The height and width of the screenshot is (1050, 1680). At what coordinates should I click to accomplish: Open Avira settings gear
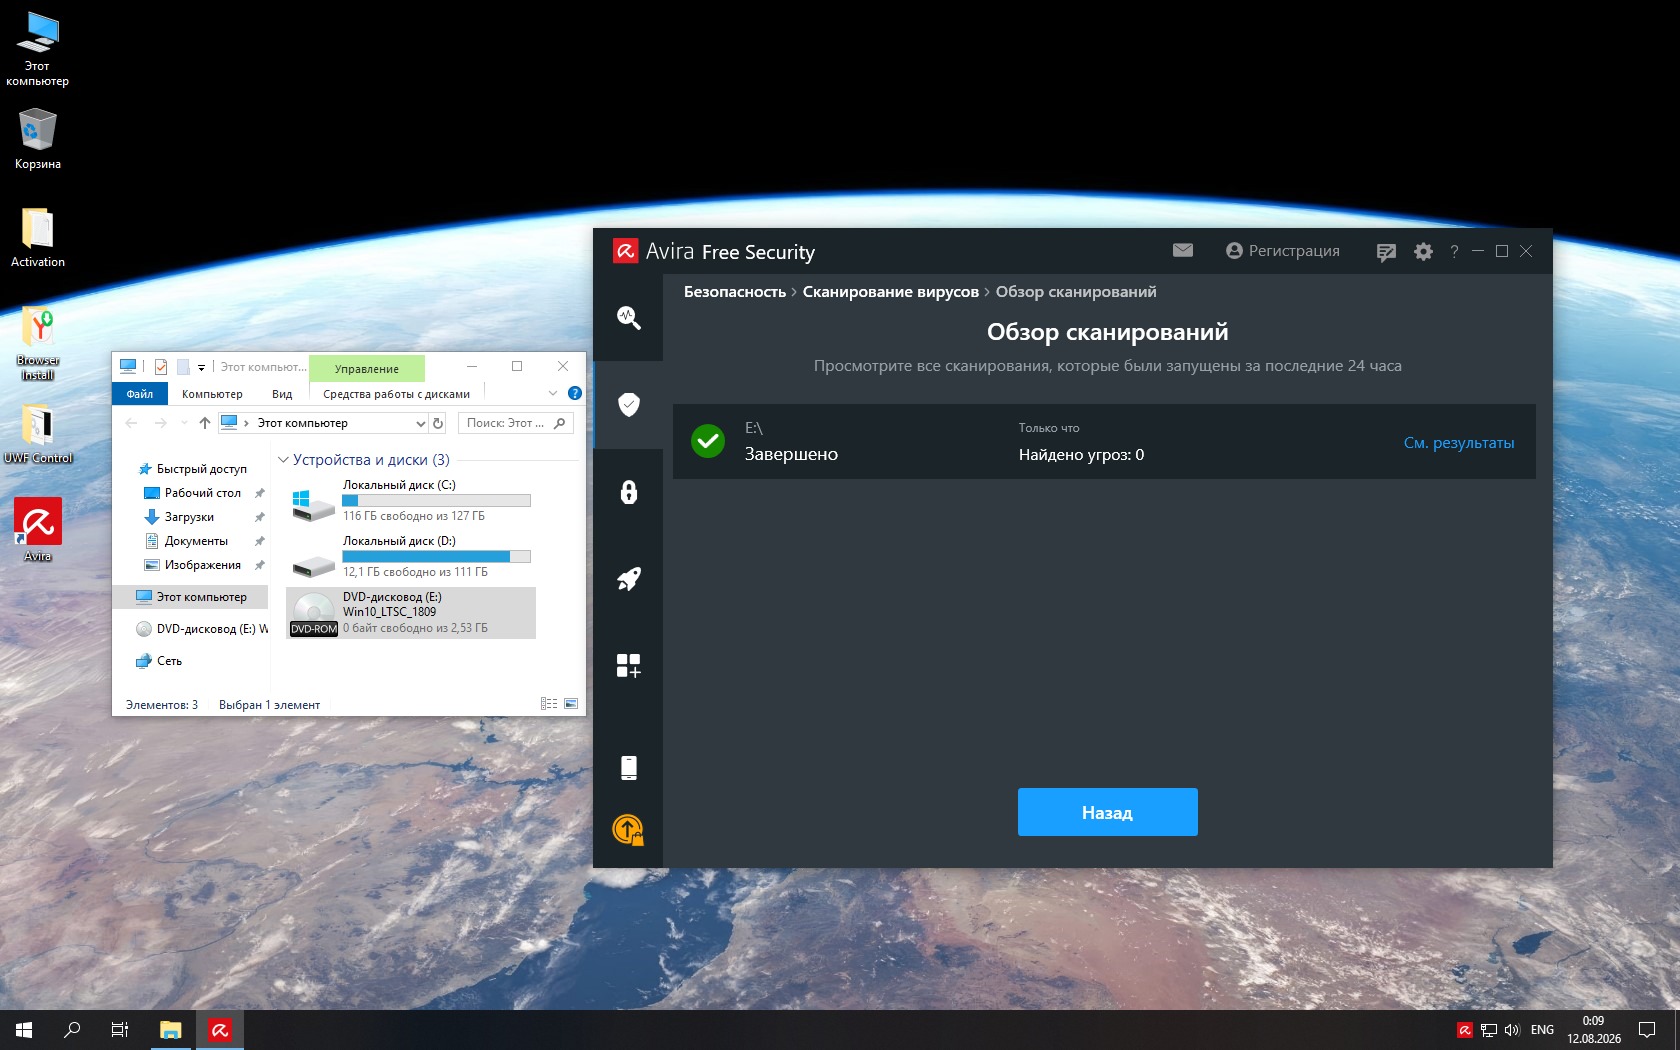pos(1423,252)
